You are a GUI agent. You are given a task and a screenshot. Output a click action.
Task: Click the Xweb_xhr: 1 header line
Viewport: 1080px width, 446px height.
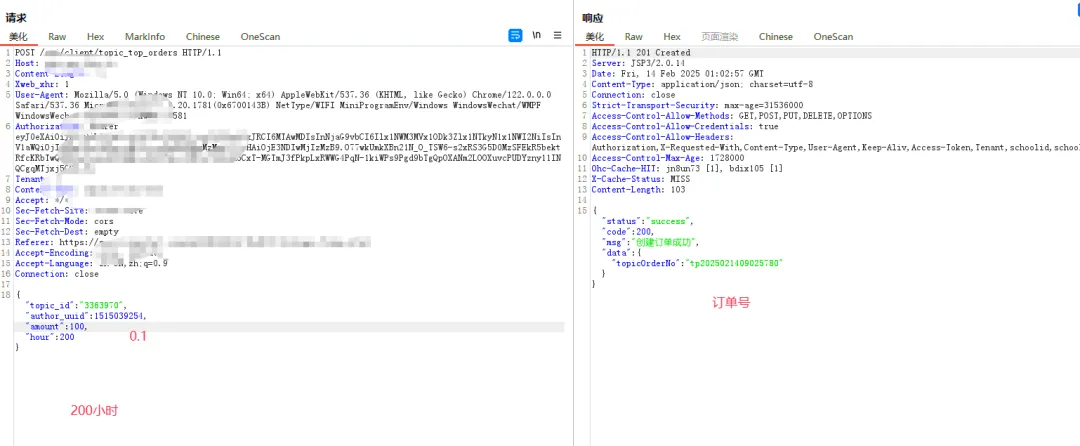pos(42,84)
